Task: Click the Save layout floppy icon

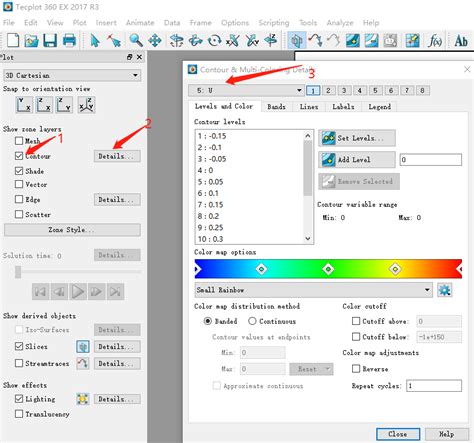Action: tap(50, 41)
